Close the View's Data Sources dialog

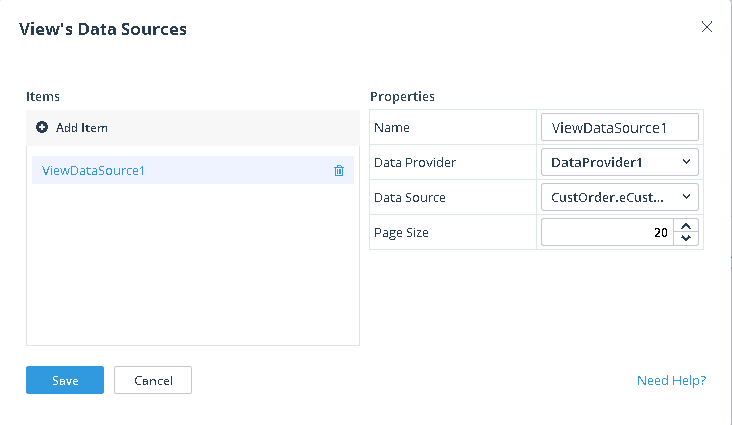point(707,27)
